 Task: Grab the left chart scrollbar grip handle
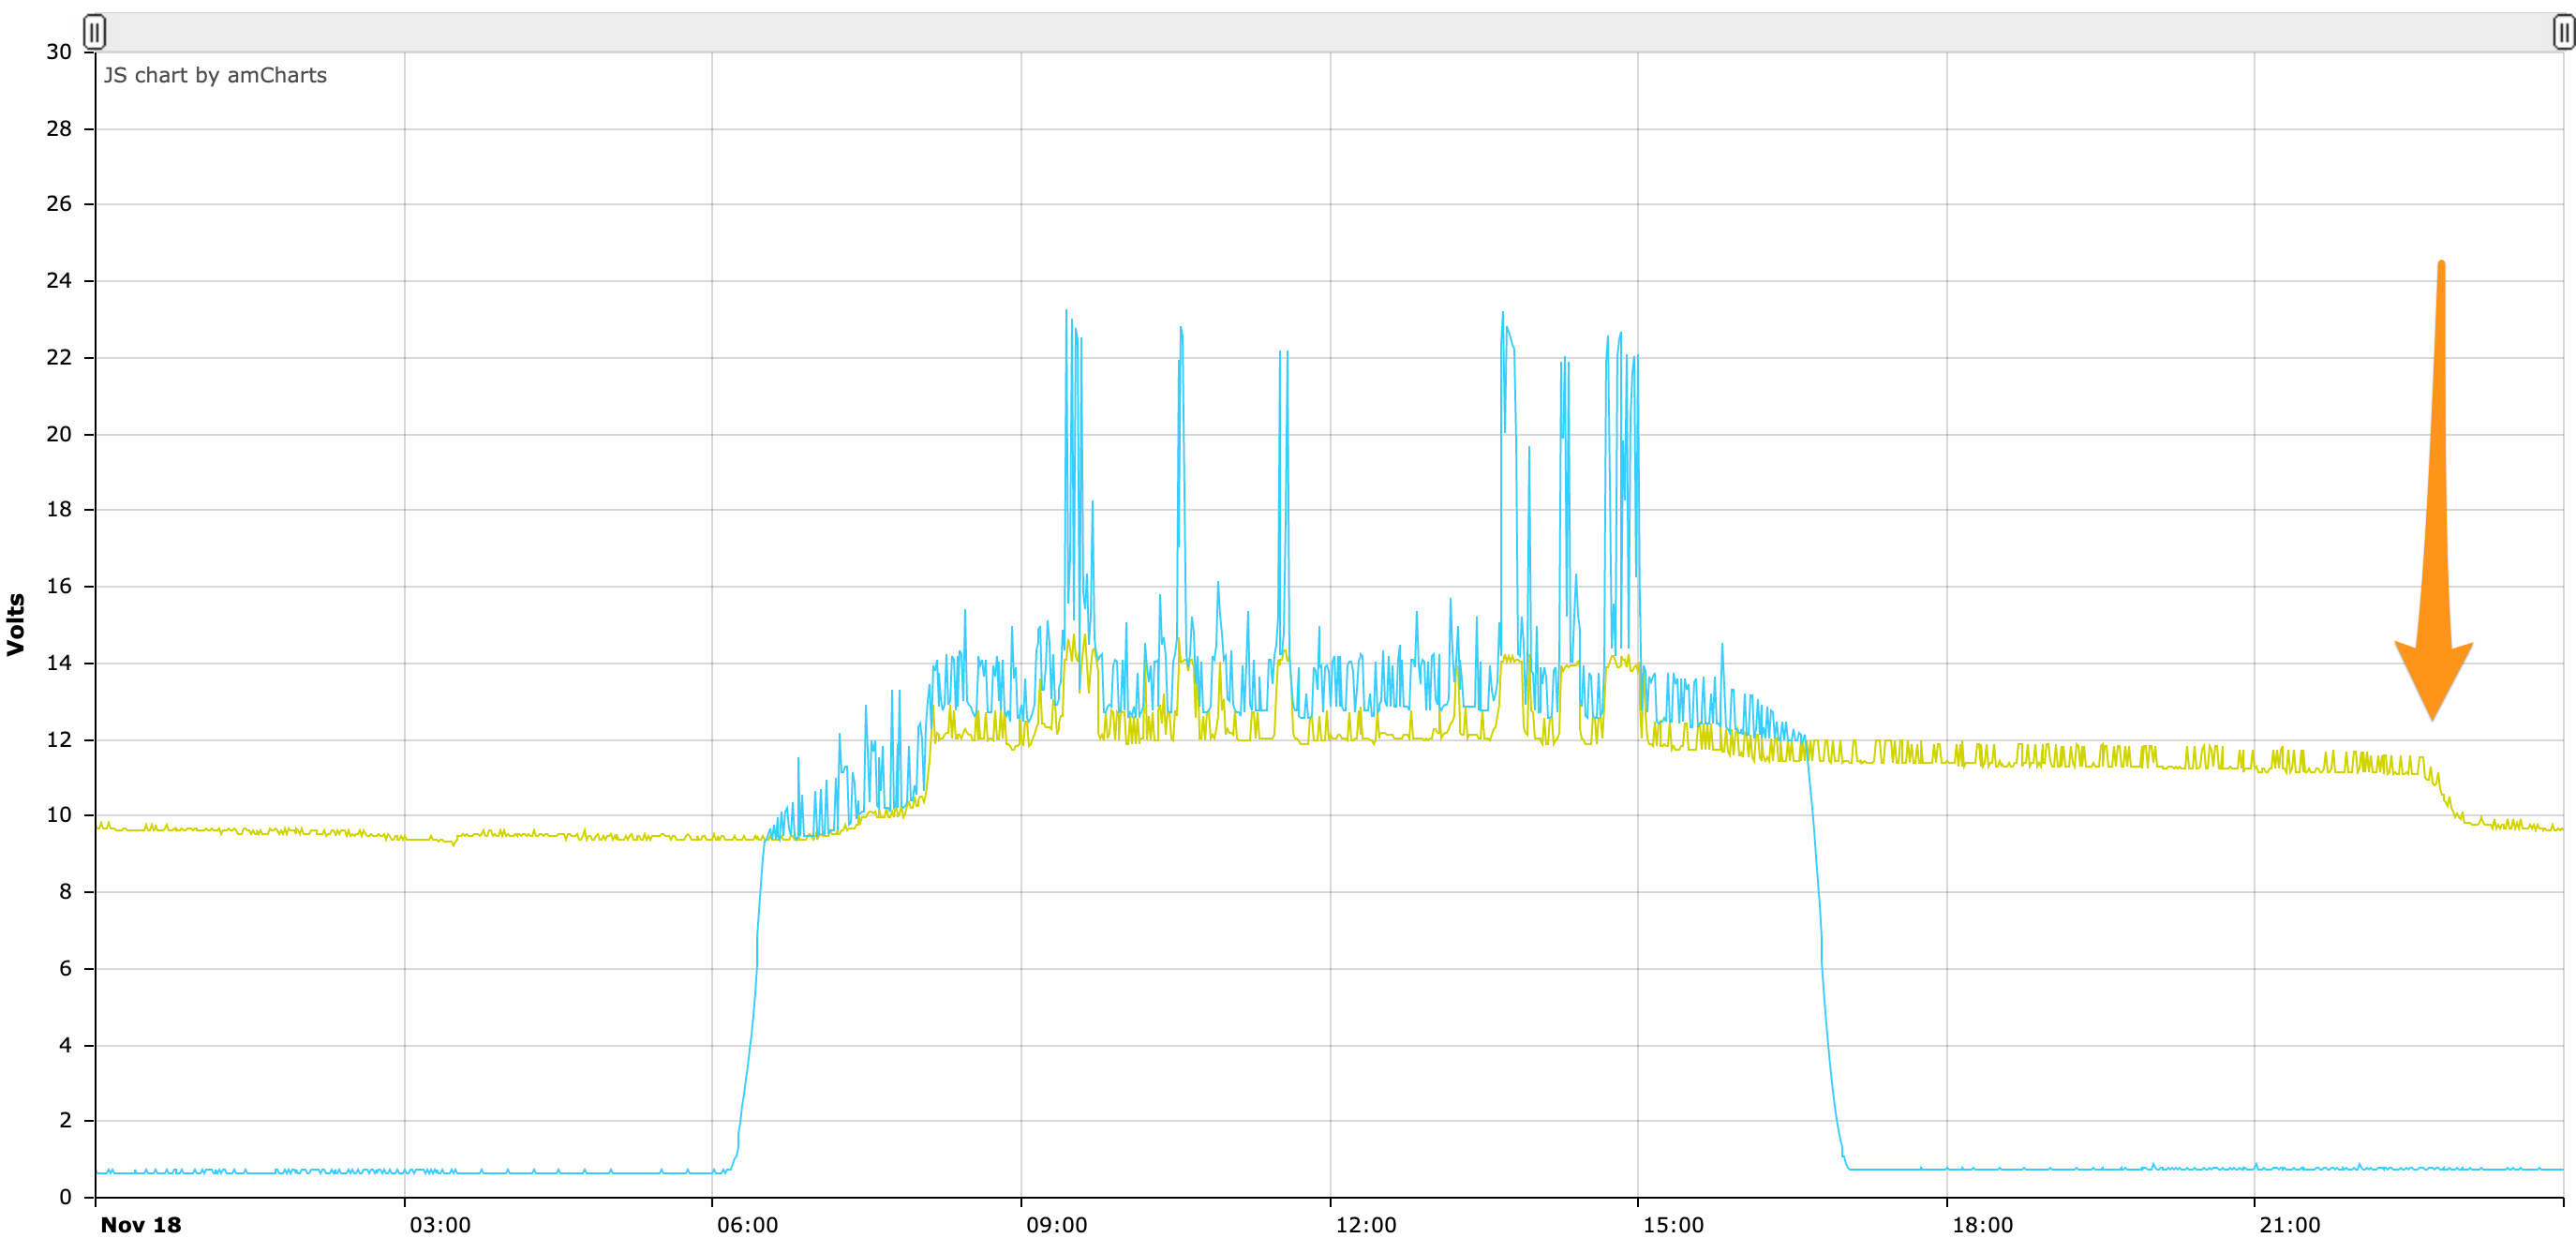(x=94, y=32)
